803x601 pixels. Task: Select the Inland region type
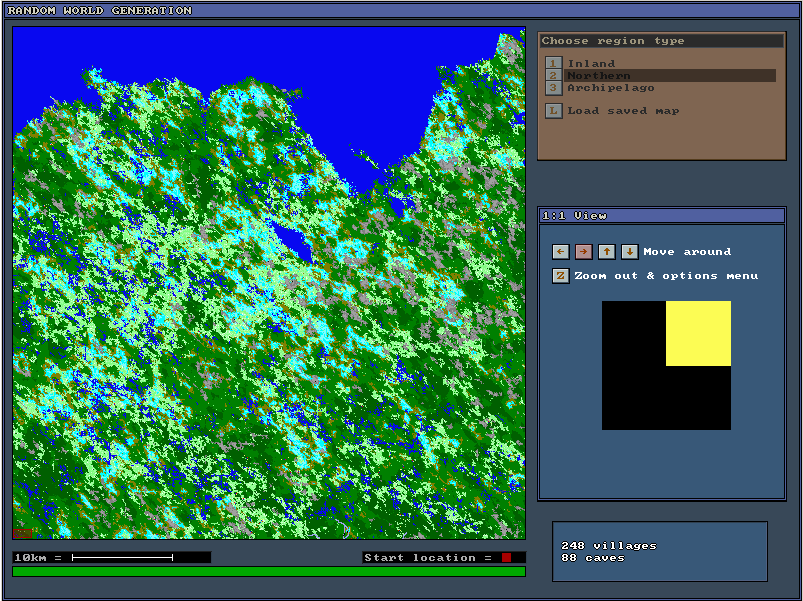[x=591, y=64]
